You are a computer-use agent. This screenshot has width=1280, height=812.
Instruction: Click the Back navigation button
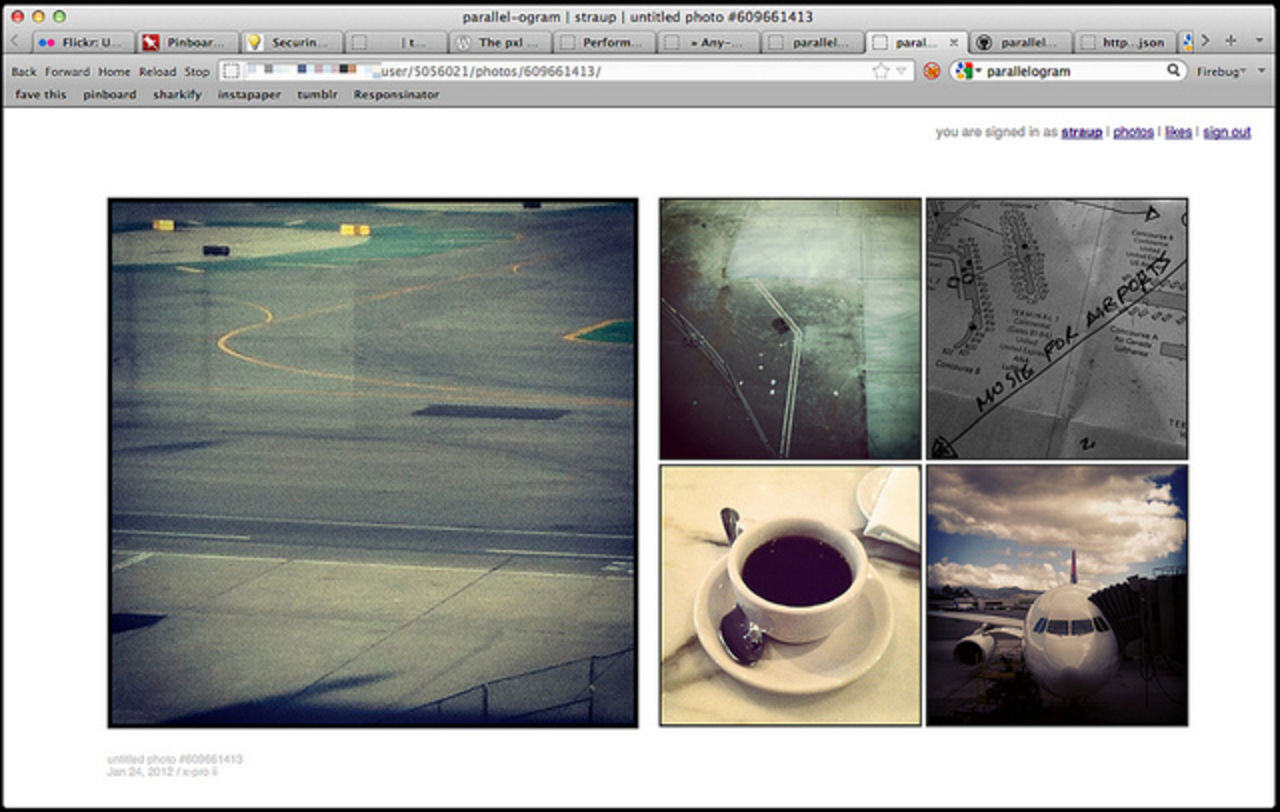click(23, 71)
